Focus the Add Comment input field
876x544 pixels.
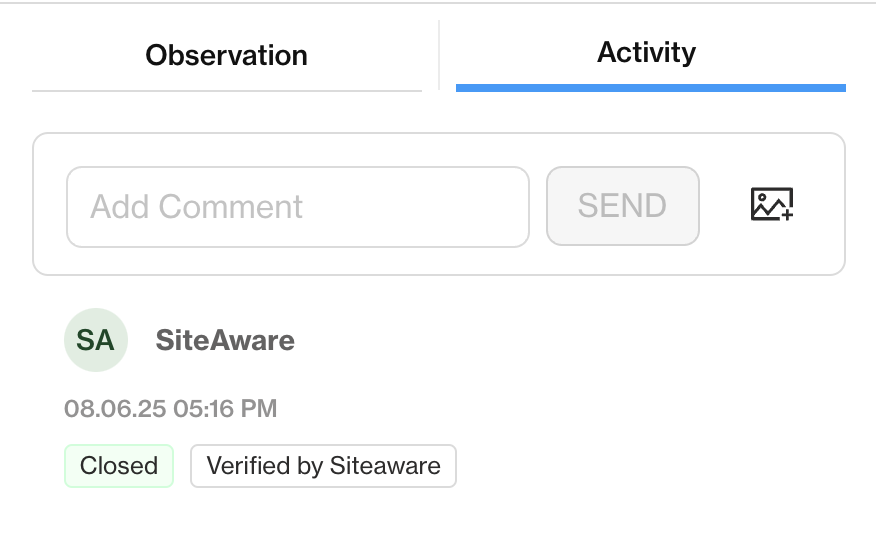pos(298,207)
